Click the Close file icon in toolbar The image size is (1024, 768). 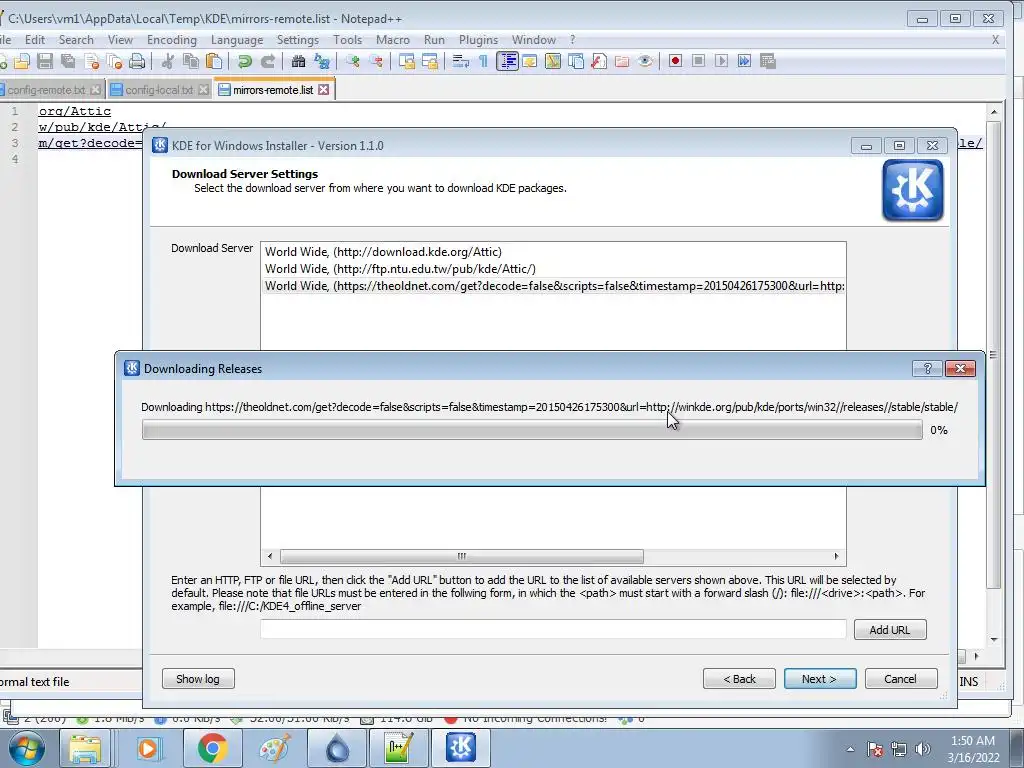[91, 61]
